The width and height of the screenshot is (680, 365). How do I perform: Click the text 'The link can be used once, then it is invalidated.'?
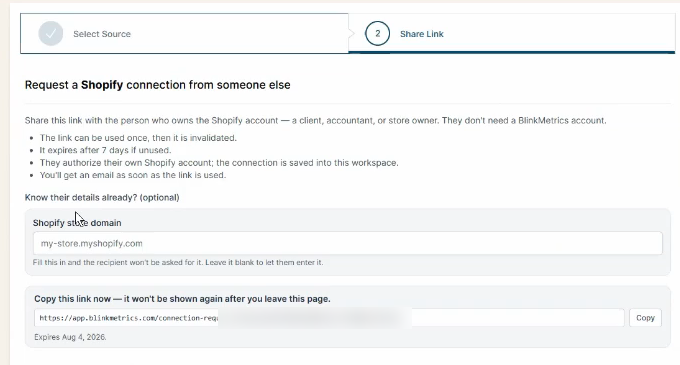[x=138, y=138]
